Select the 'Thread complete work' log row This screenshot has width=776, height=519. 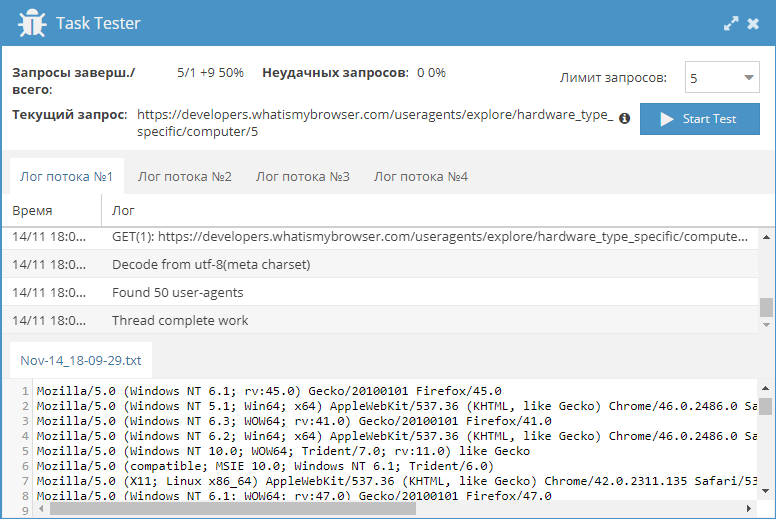pyautogui.click(x=380, y=320)
